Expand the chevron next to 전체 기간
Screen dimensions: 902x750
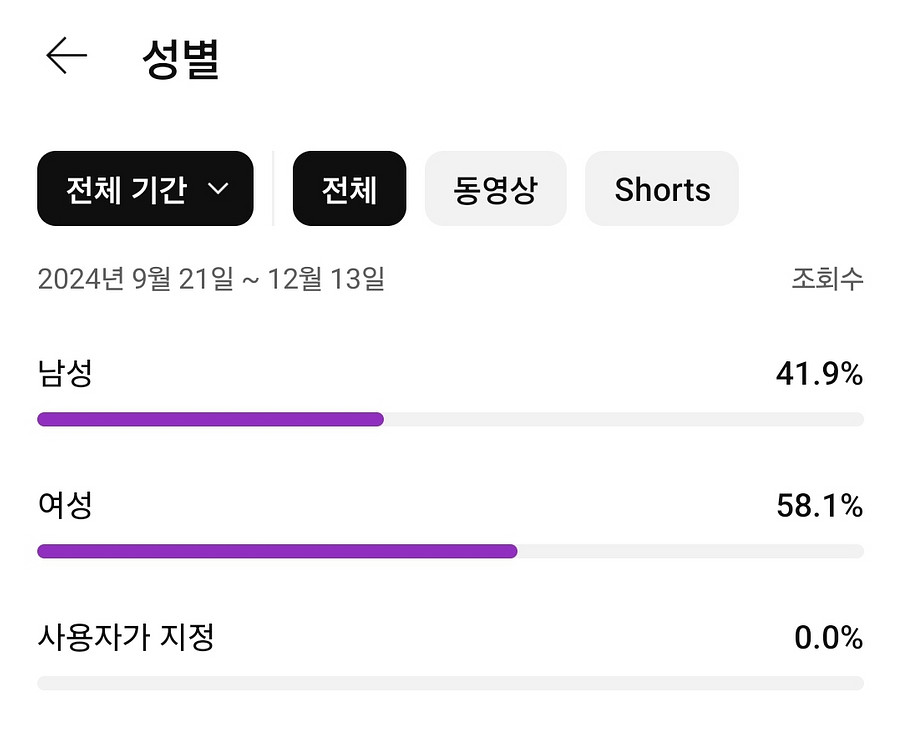218,189
